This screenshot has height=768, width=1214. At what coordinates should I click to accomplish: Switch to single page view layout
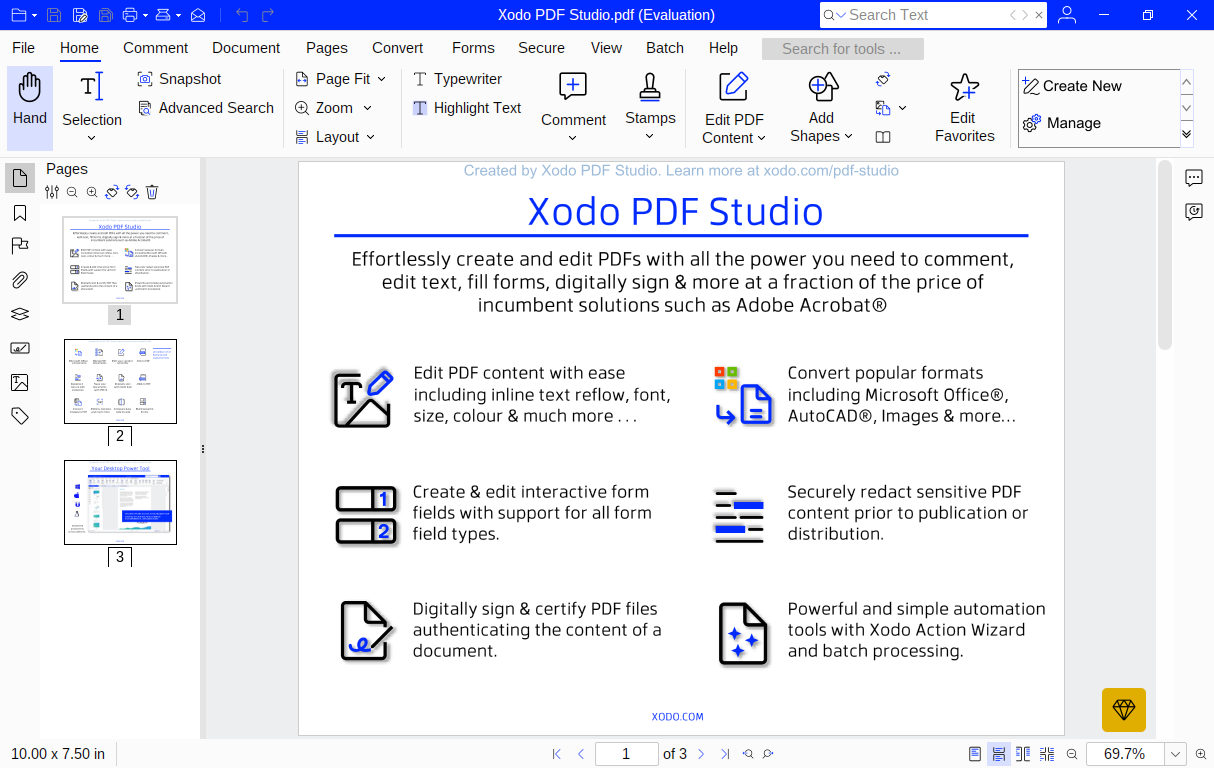coord(975,754)
